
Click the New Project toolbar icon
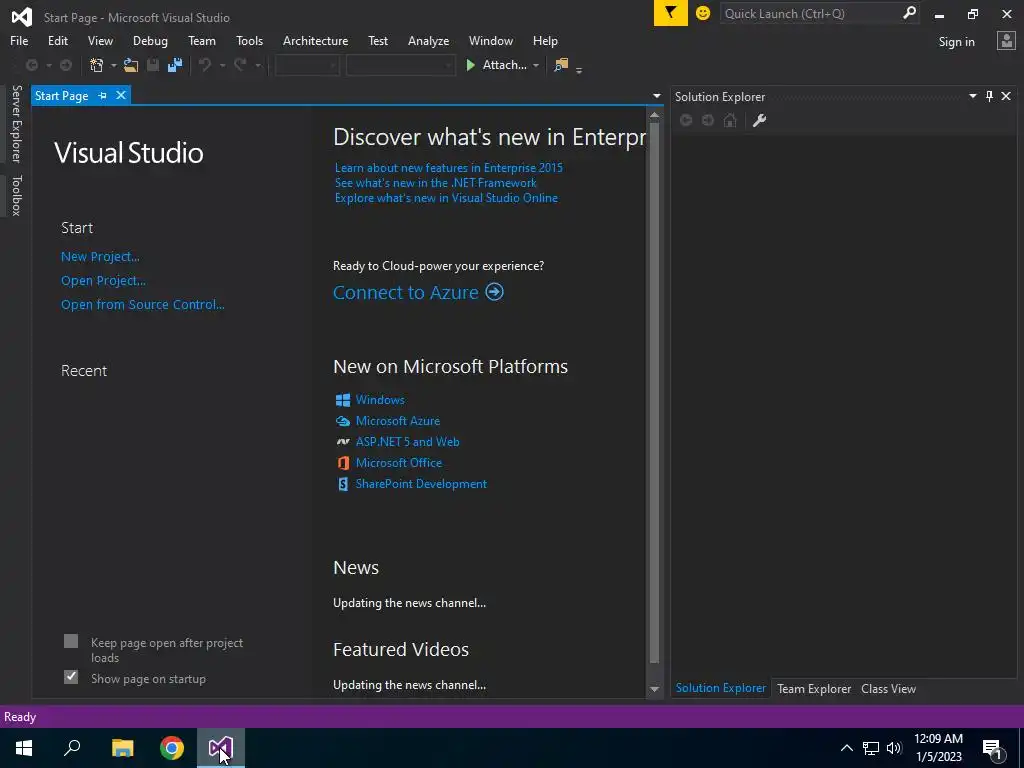tap(97, 65)
